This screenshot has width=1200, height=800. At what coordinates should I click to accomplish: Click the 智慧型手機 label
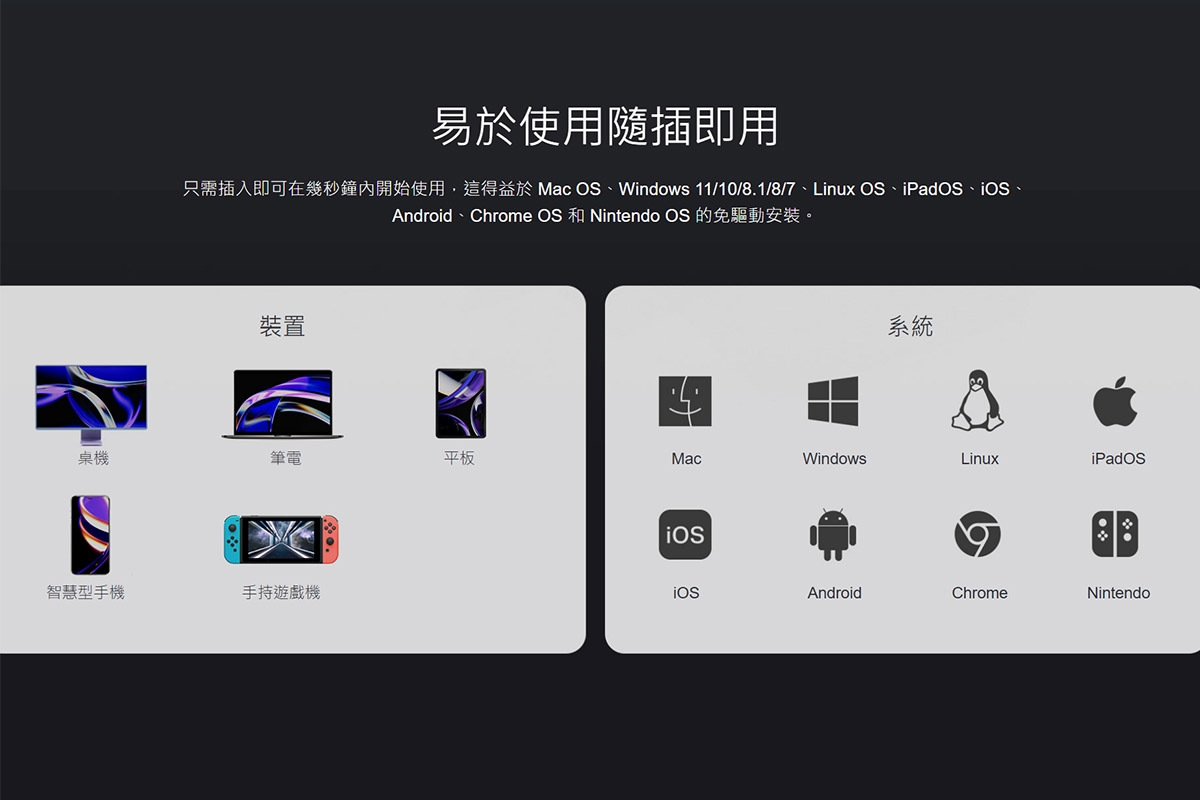[86, 593]
